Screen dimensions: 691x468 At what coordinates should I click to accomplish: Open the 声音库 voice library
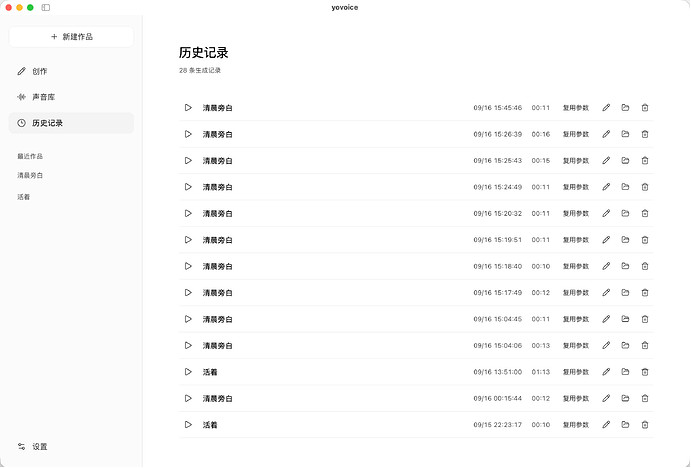click(x=71, y=97)
